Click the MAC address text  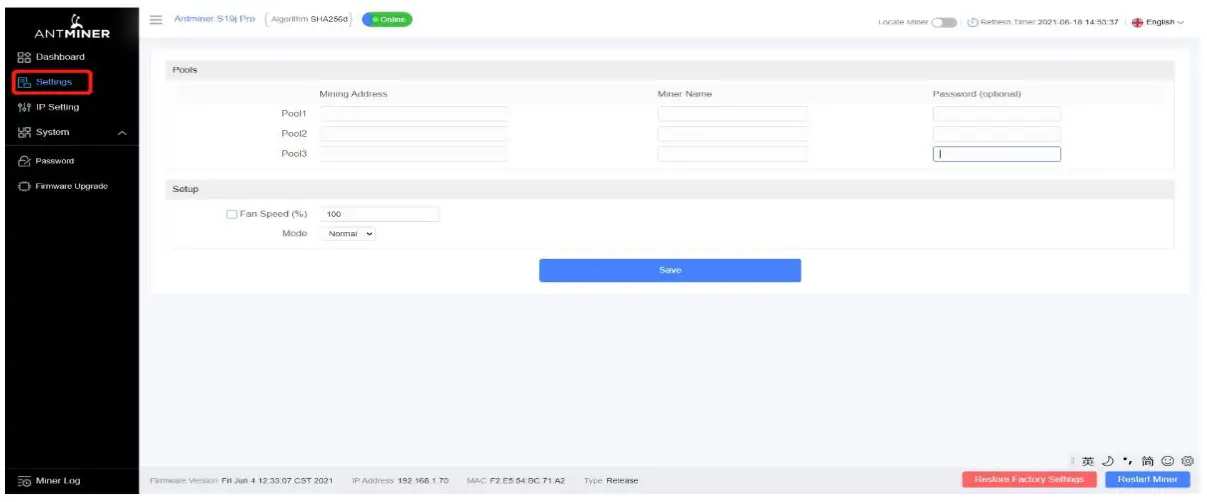516,481
